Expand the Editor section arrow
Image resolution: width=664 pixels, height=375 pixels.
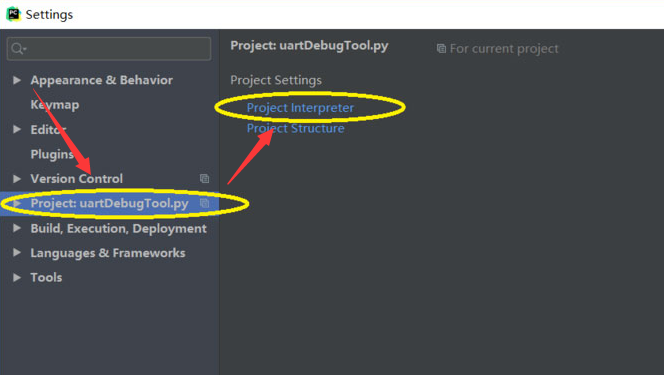pyautogui.click(x=17, y=129)
